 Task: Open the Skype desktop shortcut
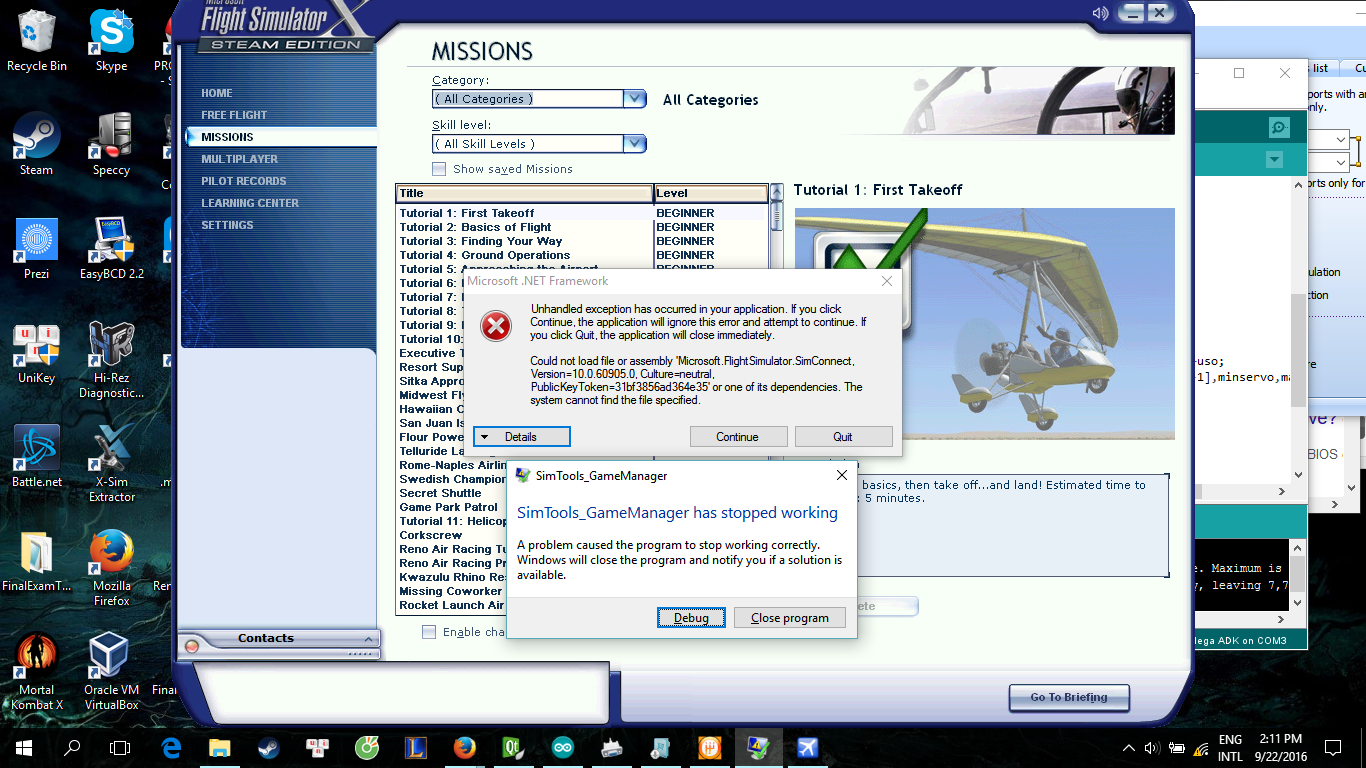112,41
